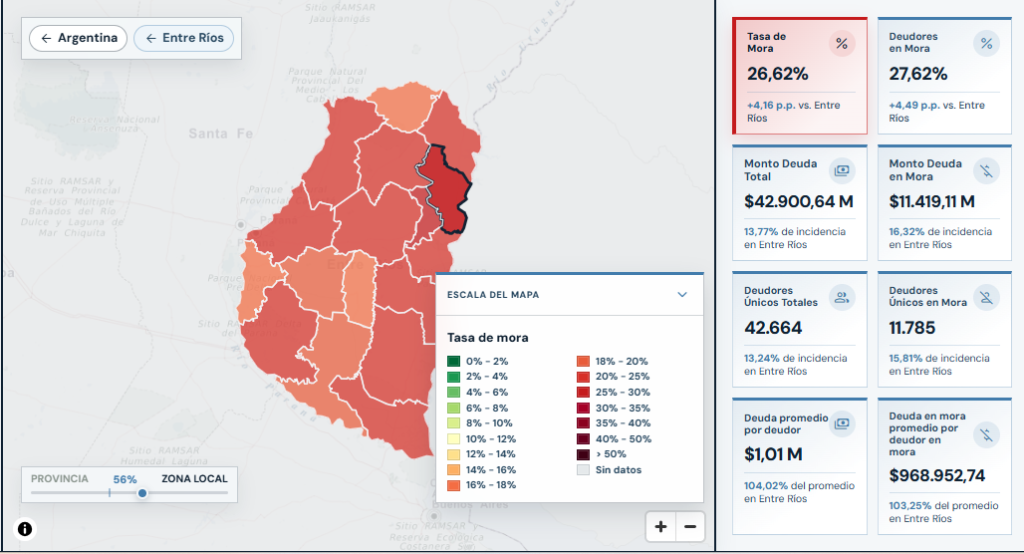
Task: Click the ESCALA DEL MAPA panel title
Action: pyautogui.click(x=493, y=295)
